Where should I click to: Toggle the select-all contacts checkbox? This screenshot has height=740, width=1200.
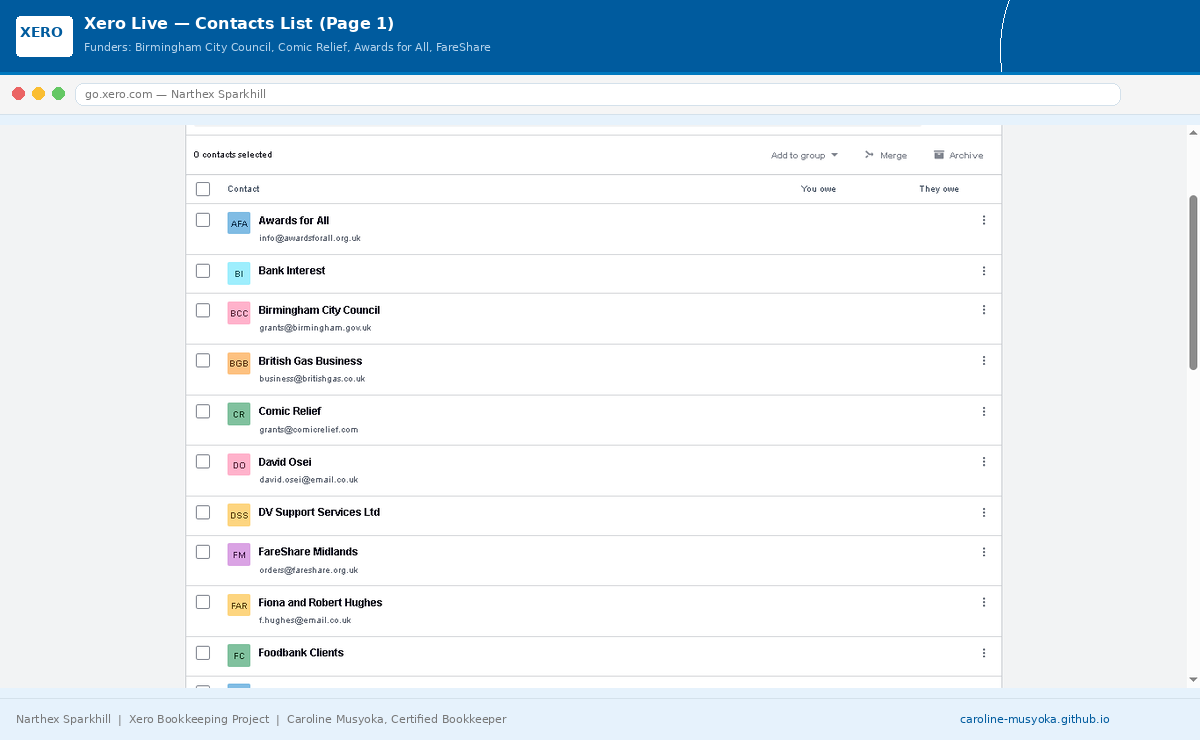[x=203, y=189]
